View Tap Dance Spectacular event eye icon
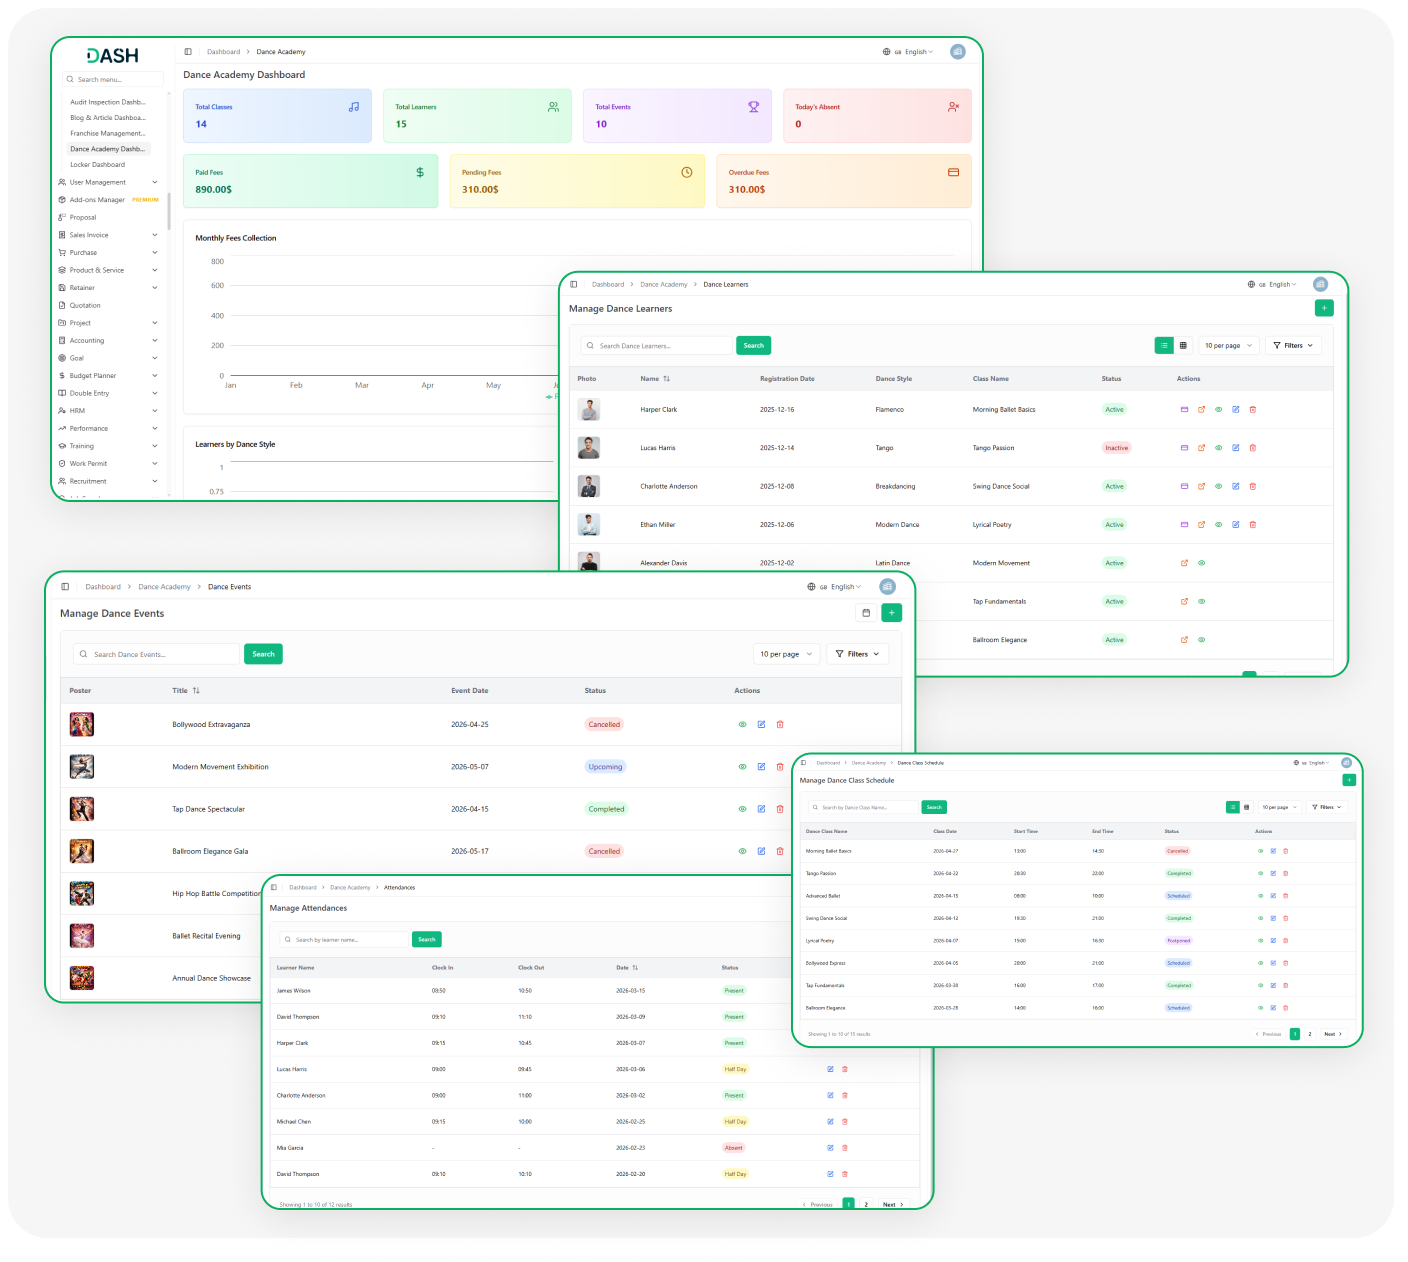Viewport: 1408px width, 1262px height. (742, 809)
